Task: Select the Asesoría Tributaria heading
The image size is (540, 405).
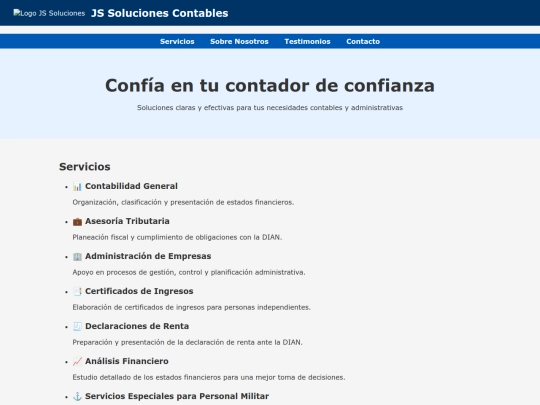Action: tap(127, 221)
